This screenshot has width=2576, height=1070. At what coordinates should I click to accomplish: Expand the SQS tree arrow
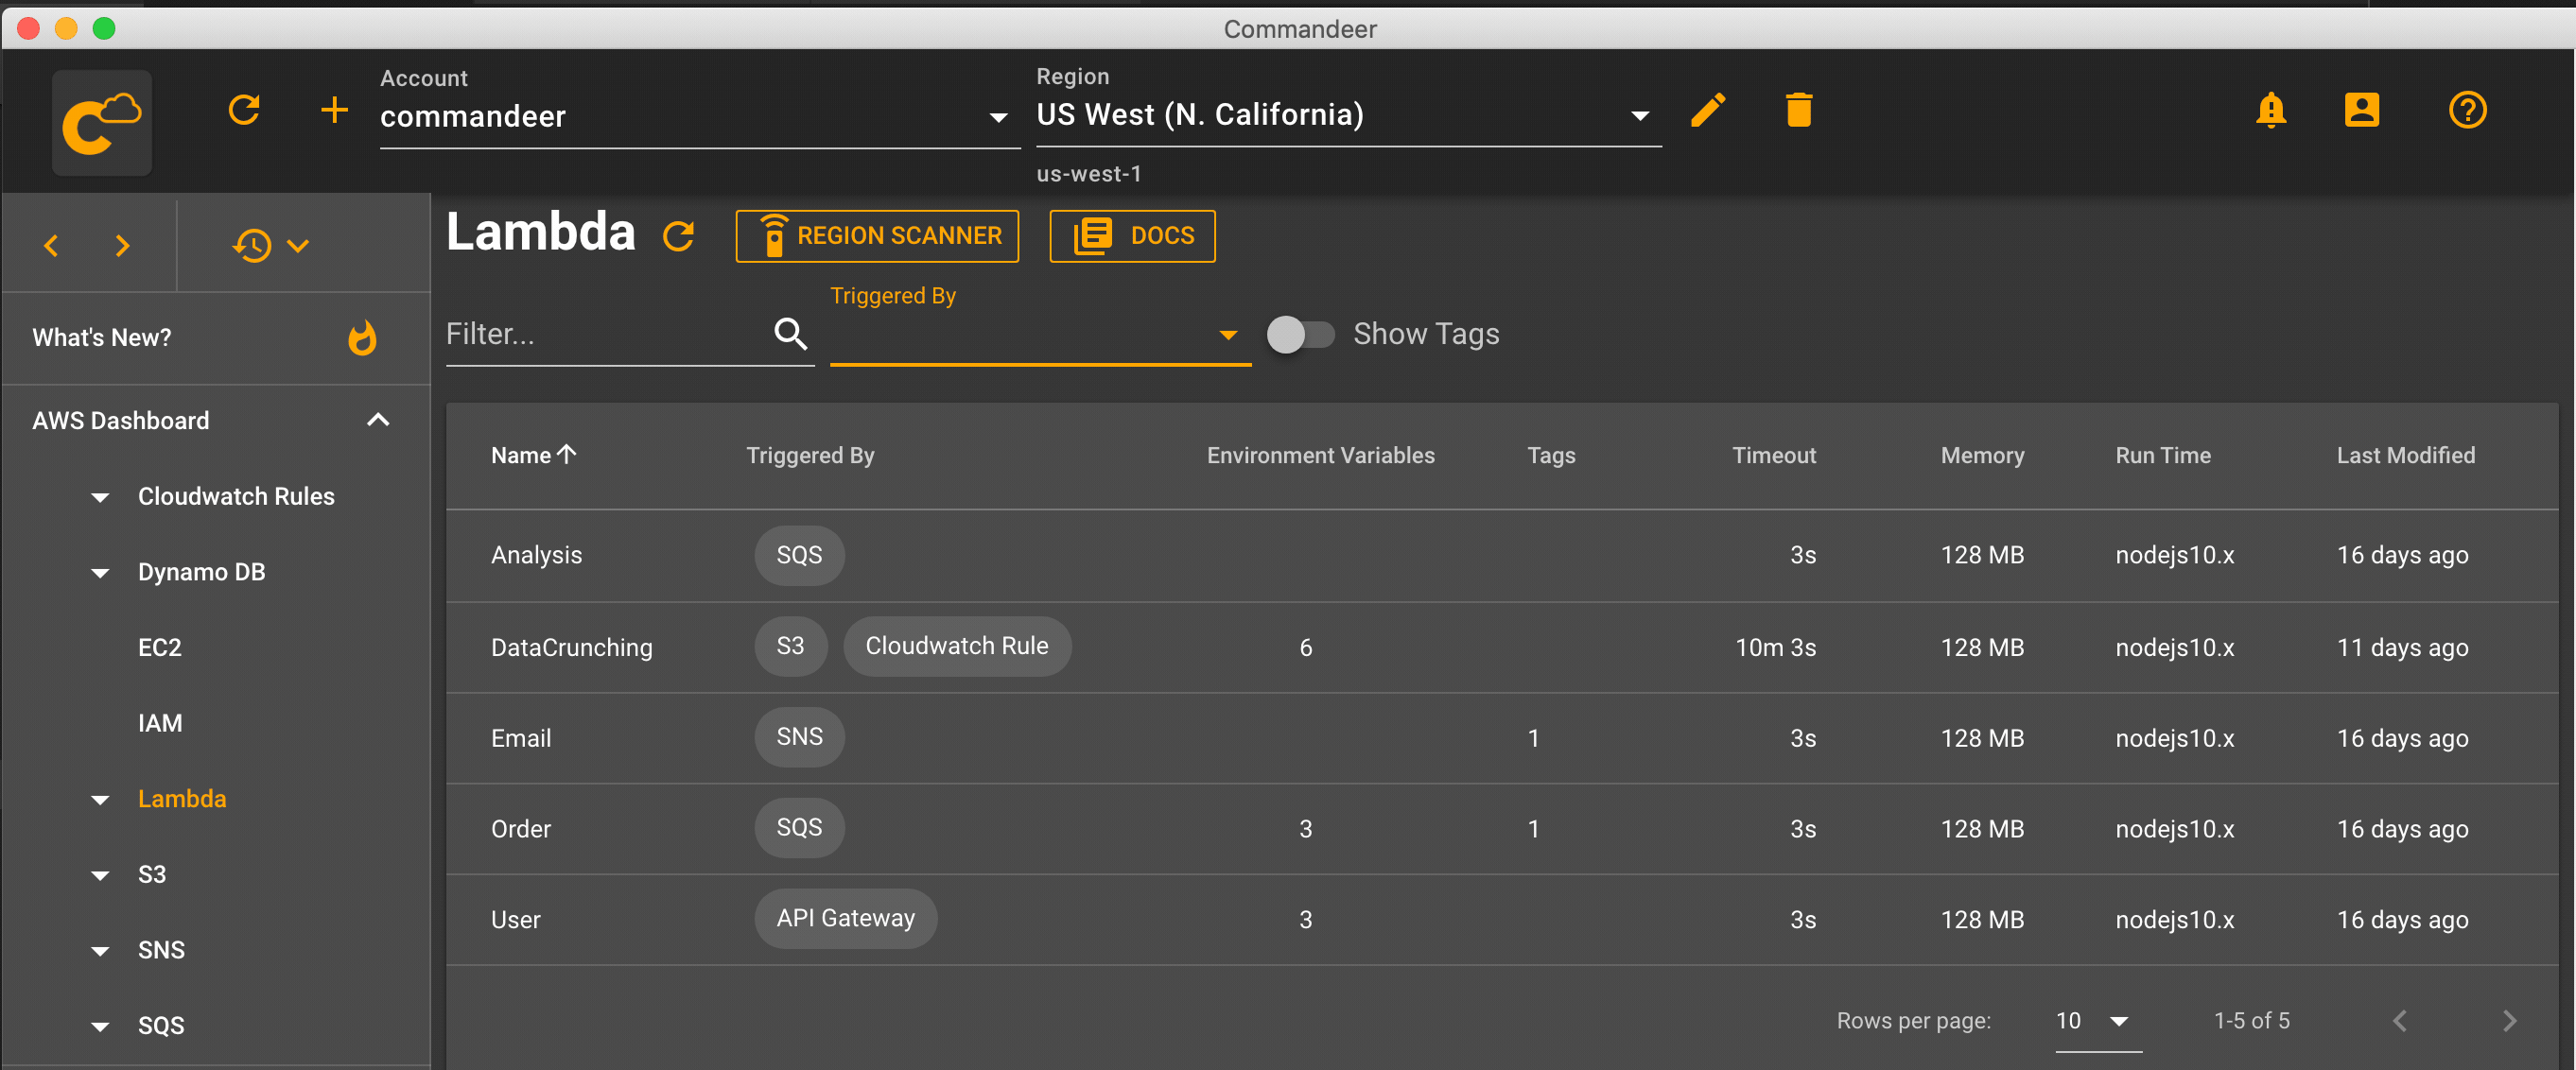pos(100,1027)
